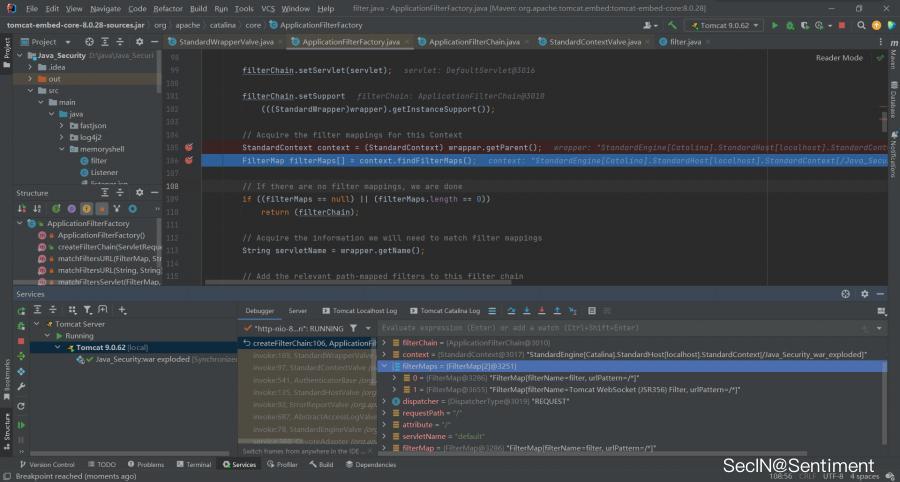
Task: Open Structure panel gear options
Action: coord(139,193)
